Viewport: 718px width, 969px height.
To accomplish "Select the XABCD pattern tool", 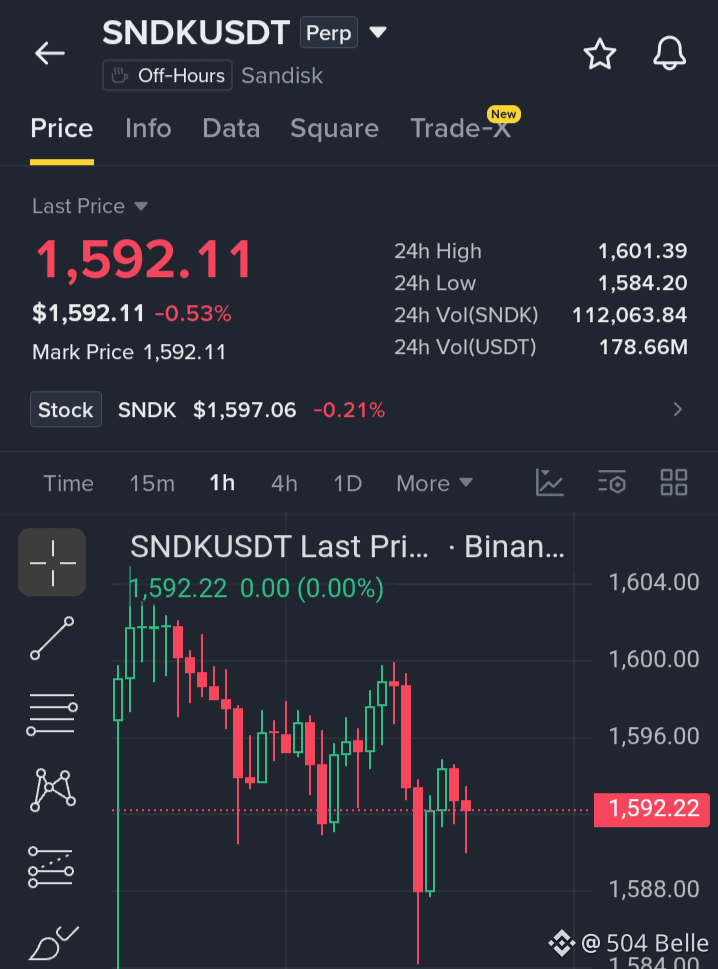I will [53, 790].
